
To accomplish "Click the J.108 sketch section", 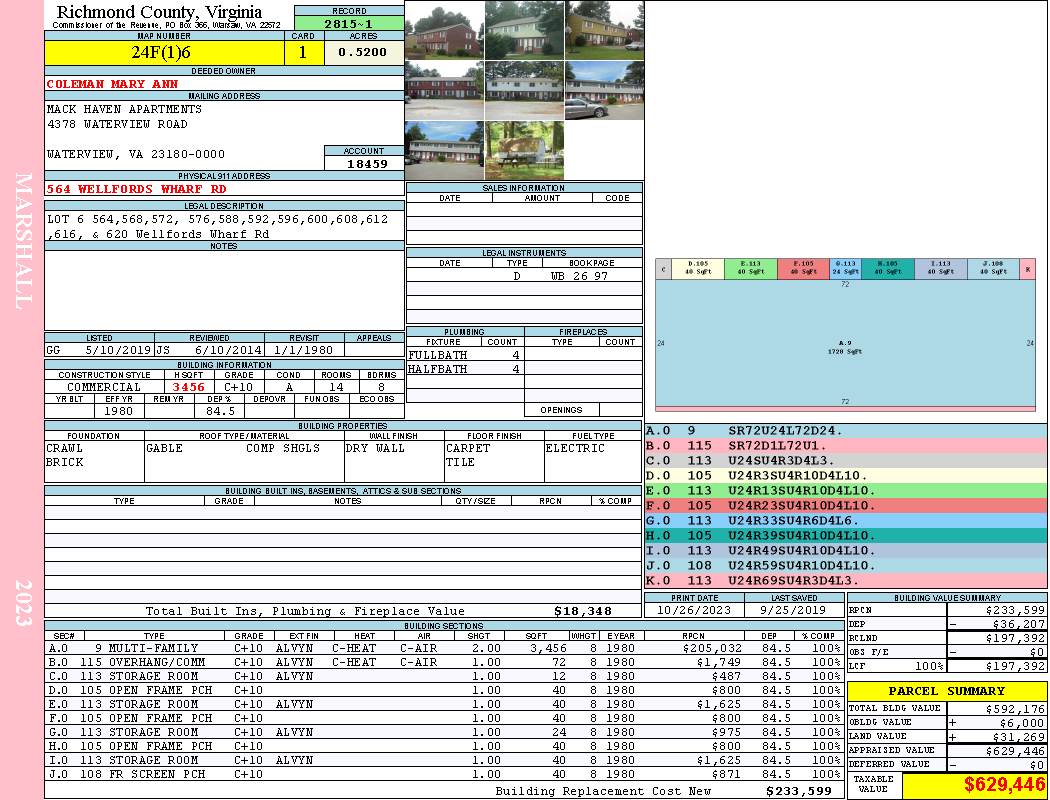I will (994, 268).
